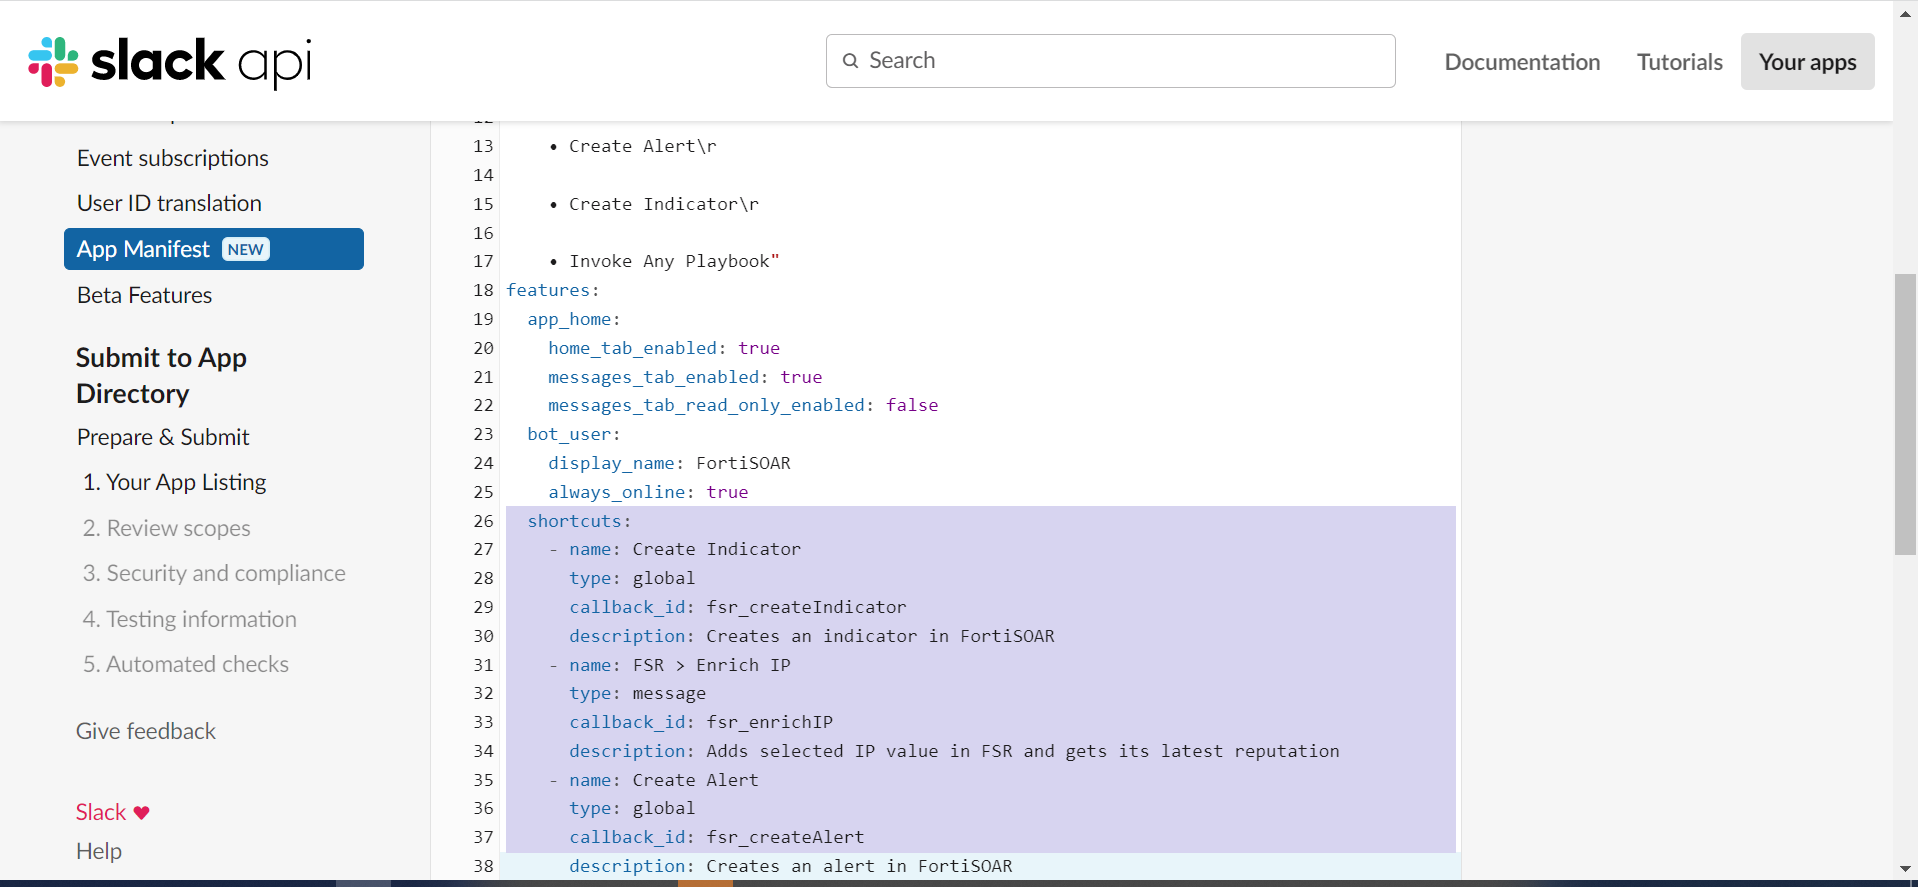
Task: Open the Help link
Action: [x=99, y=851]
